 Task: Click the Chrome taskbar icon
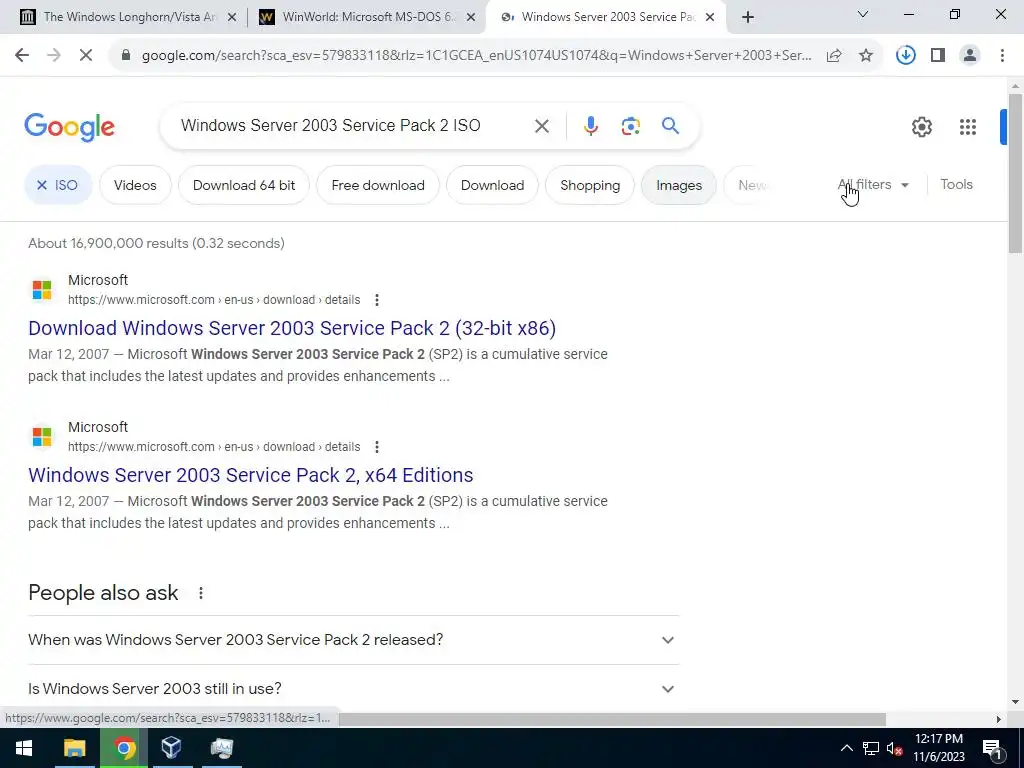[x=123, y=748]
